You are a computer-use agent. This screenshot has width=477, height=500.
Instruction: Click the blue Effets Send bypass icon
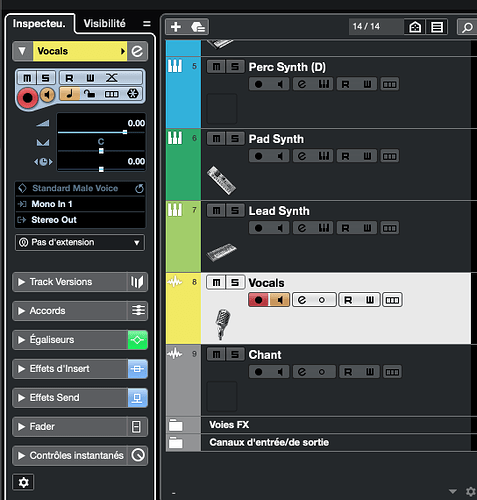[138, 398]
